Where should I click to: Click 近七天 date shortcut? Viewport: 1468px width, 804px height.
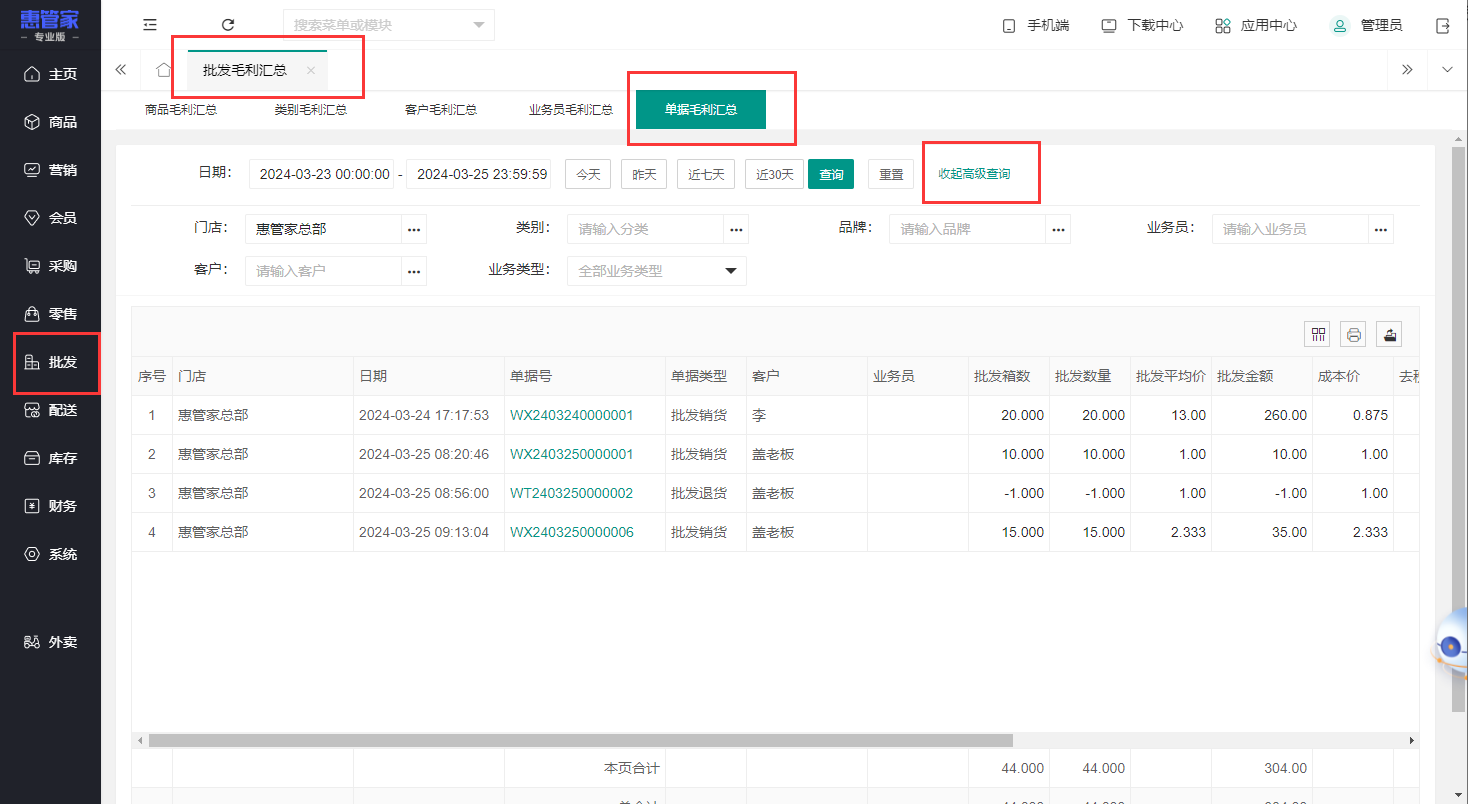click(x=706, y=174)
